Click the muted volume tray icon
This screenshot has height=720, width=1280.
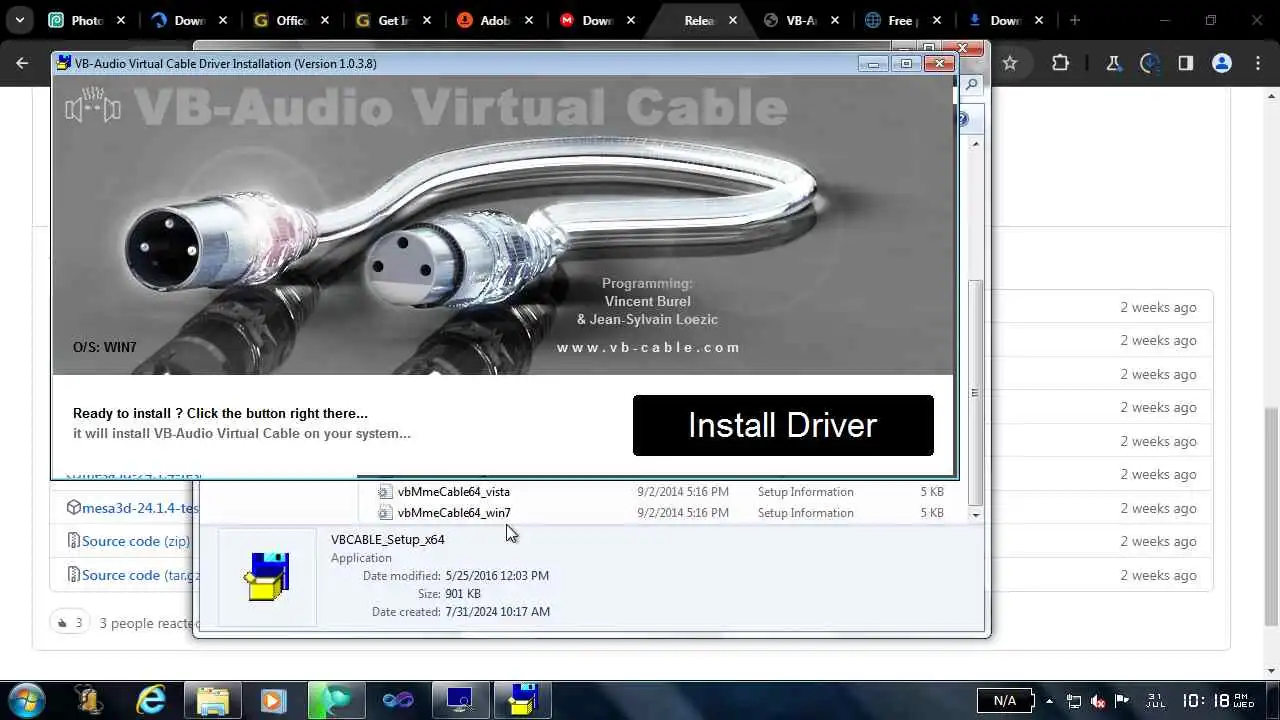[x=1098, y=701]
